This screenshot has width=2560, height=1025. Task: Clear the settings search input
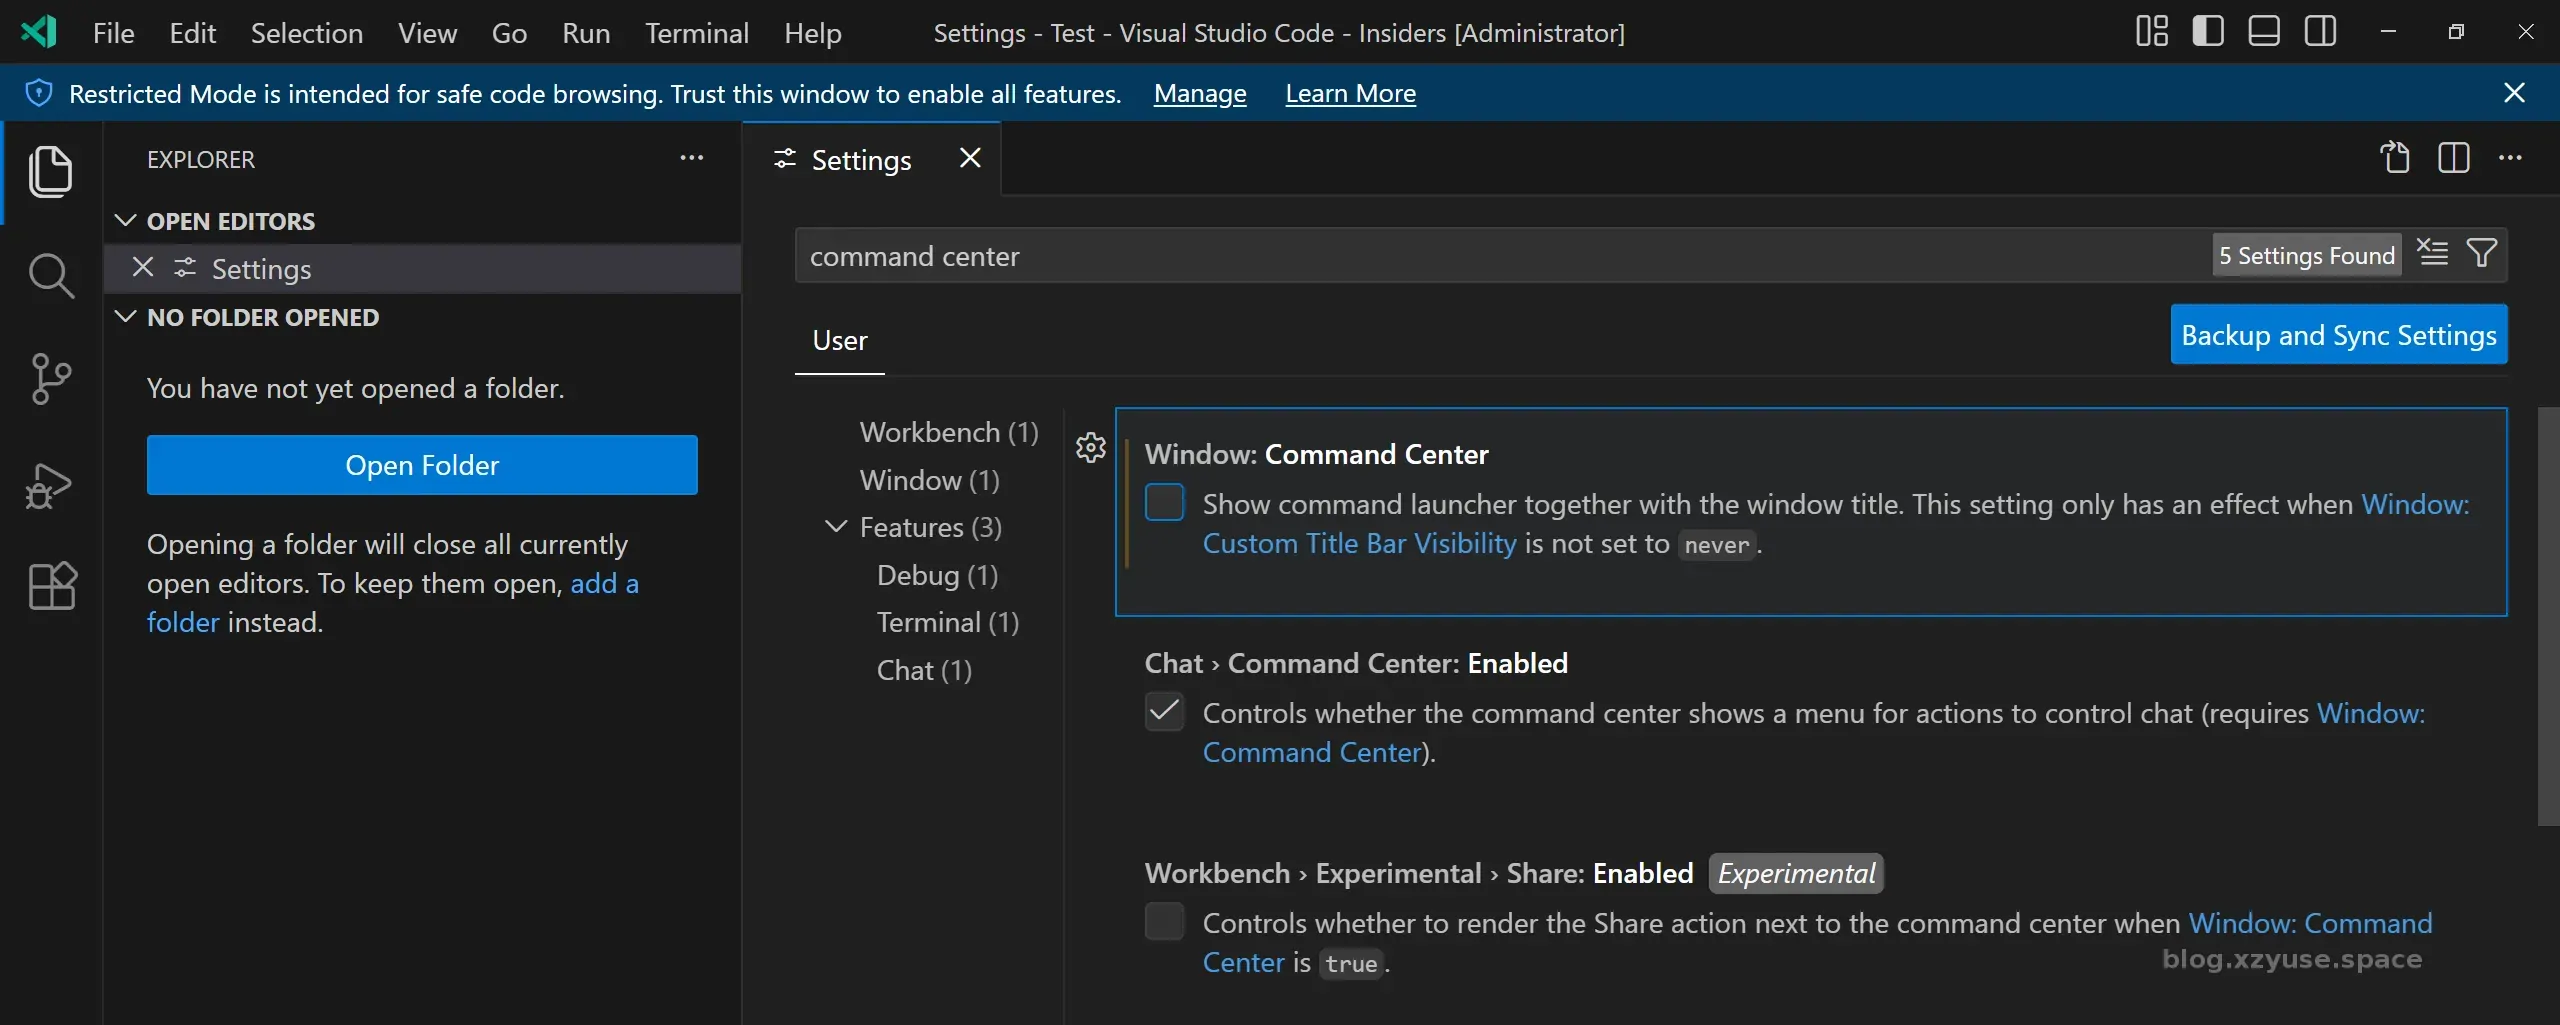tap(2433, 254)
